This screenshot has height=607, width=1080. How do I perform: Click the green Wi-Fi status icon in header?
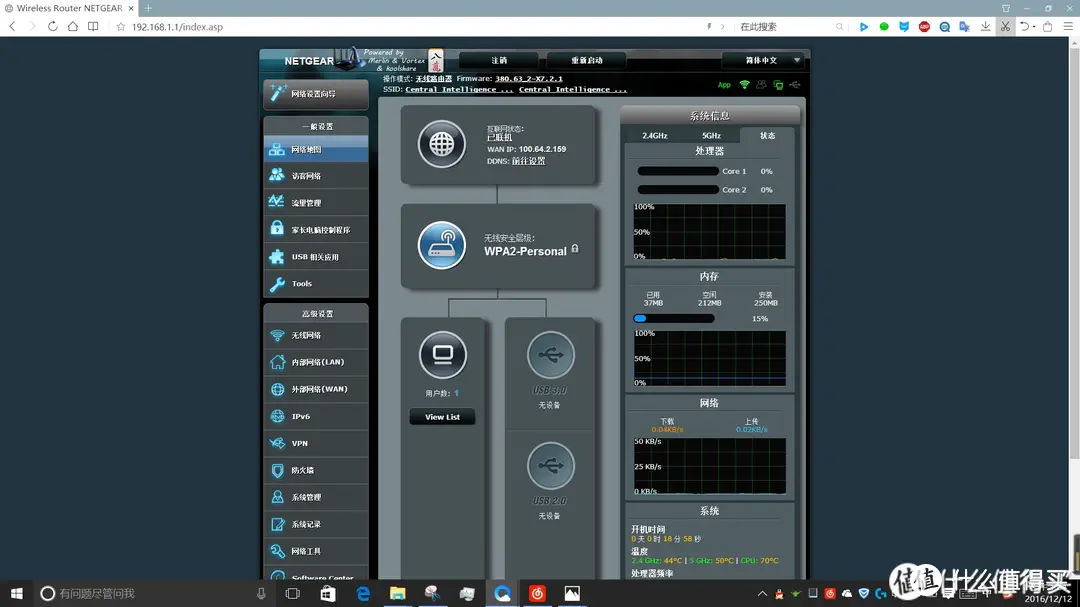(745, 85)
